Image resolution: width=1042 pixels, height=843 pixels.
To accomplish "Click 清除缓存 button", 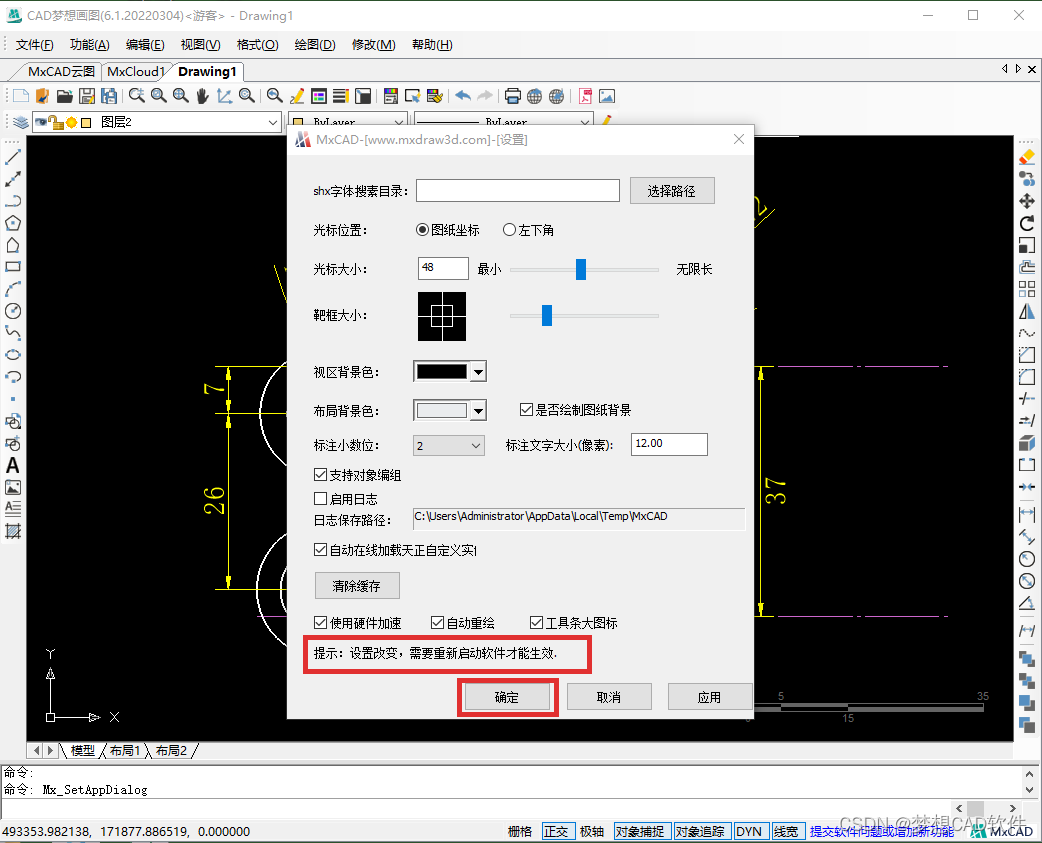I will click(x=357, y=586).
